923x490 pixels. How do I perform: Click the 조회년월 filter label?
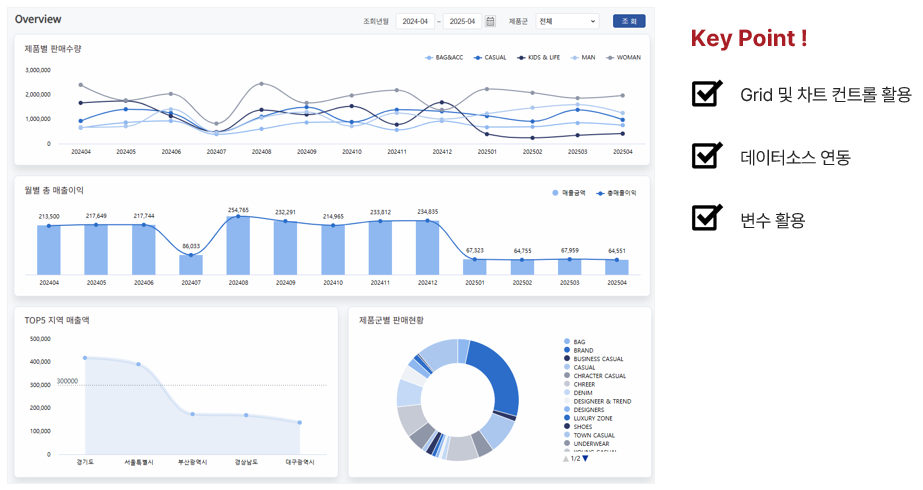click(x=376, y=21)
